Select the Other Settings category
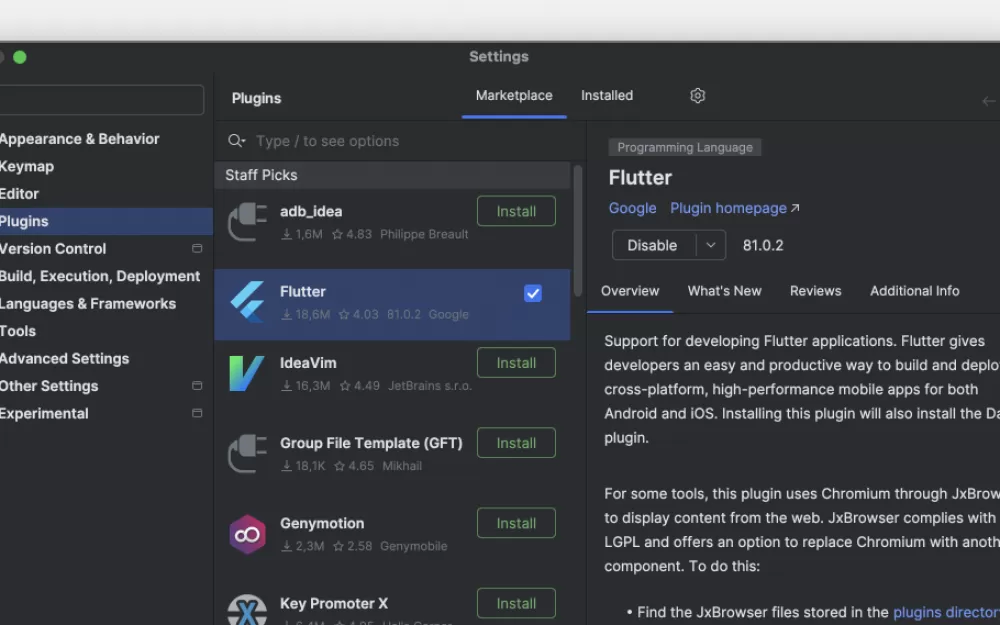Screen dimensions: 1000x625 coord(49,386)
